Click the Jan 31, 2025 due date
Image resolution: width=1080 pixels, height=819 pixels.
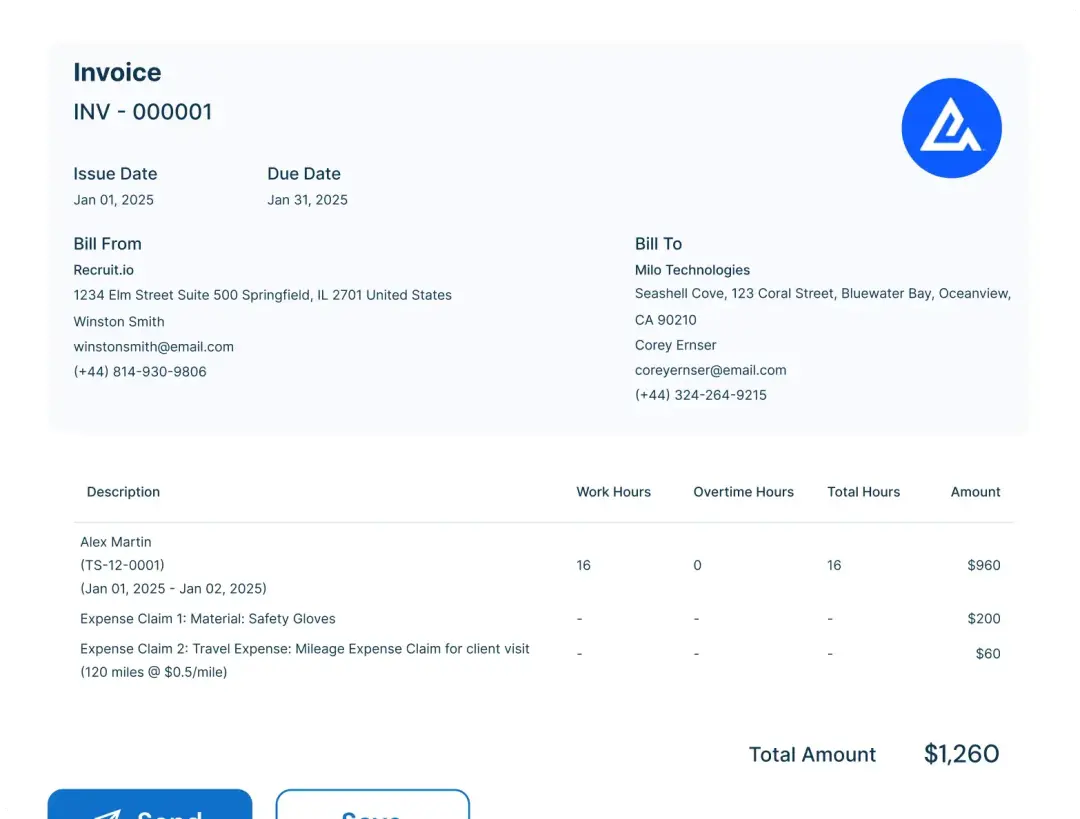pyautogui.click(x=307, y=200)
